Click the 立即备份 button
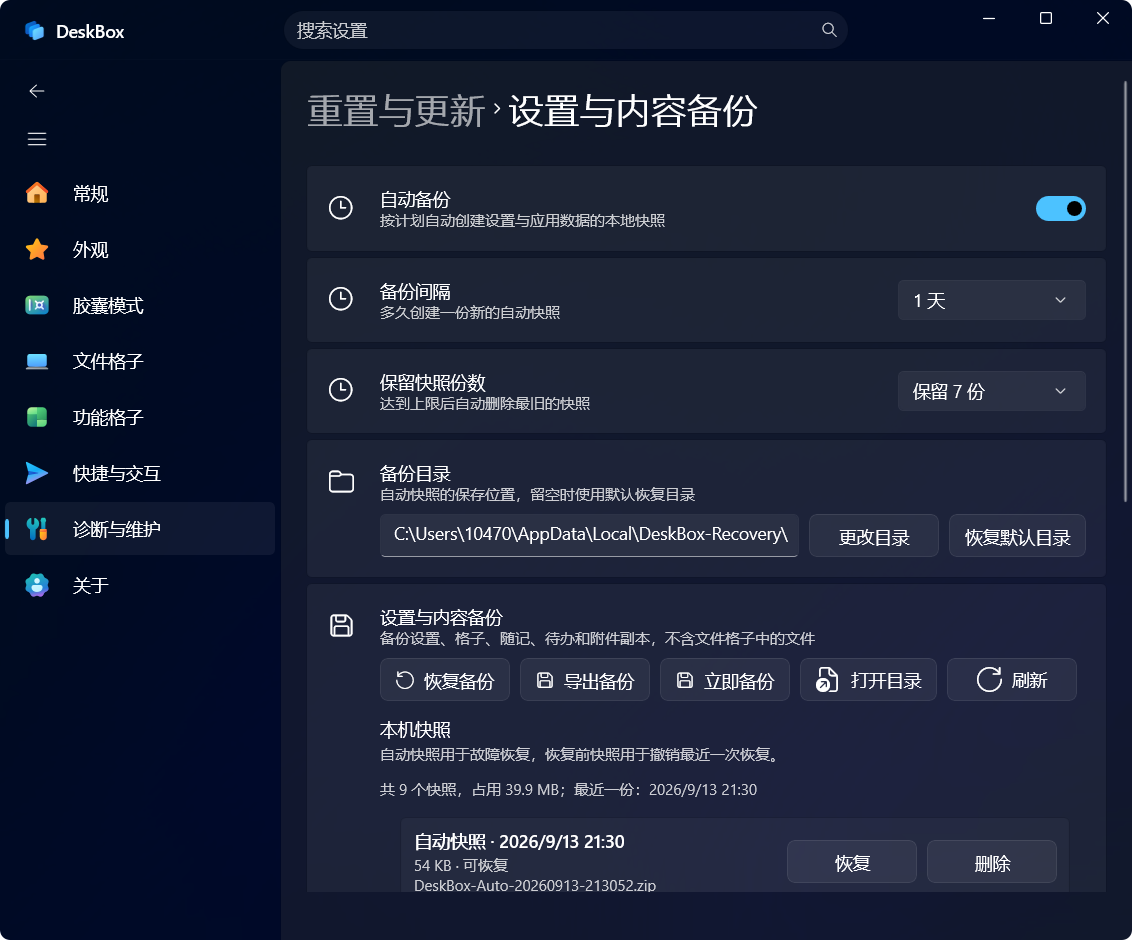1132x940 pixels. click(x=725, y=680)
